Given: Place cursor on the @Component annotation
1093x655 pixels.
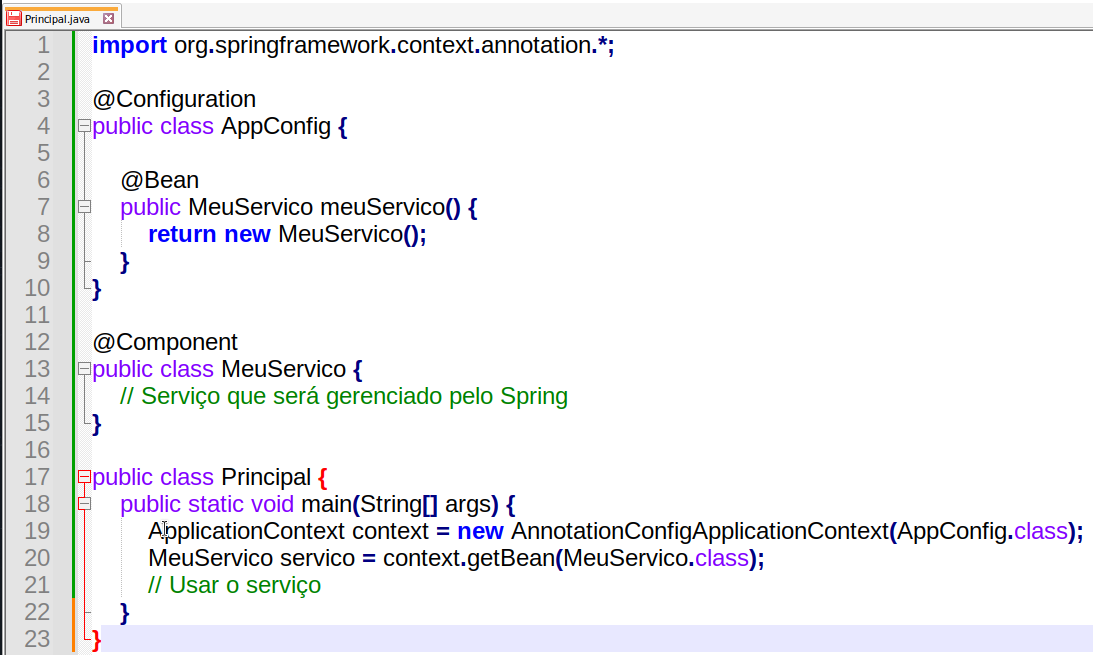Looking at the screenshot, I should click(165, 342).
